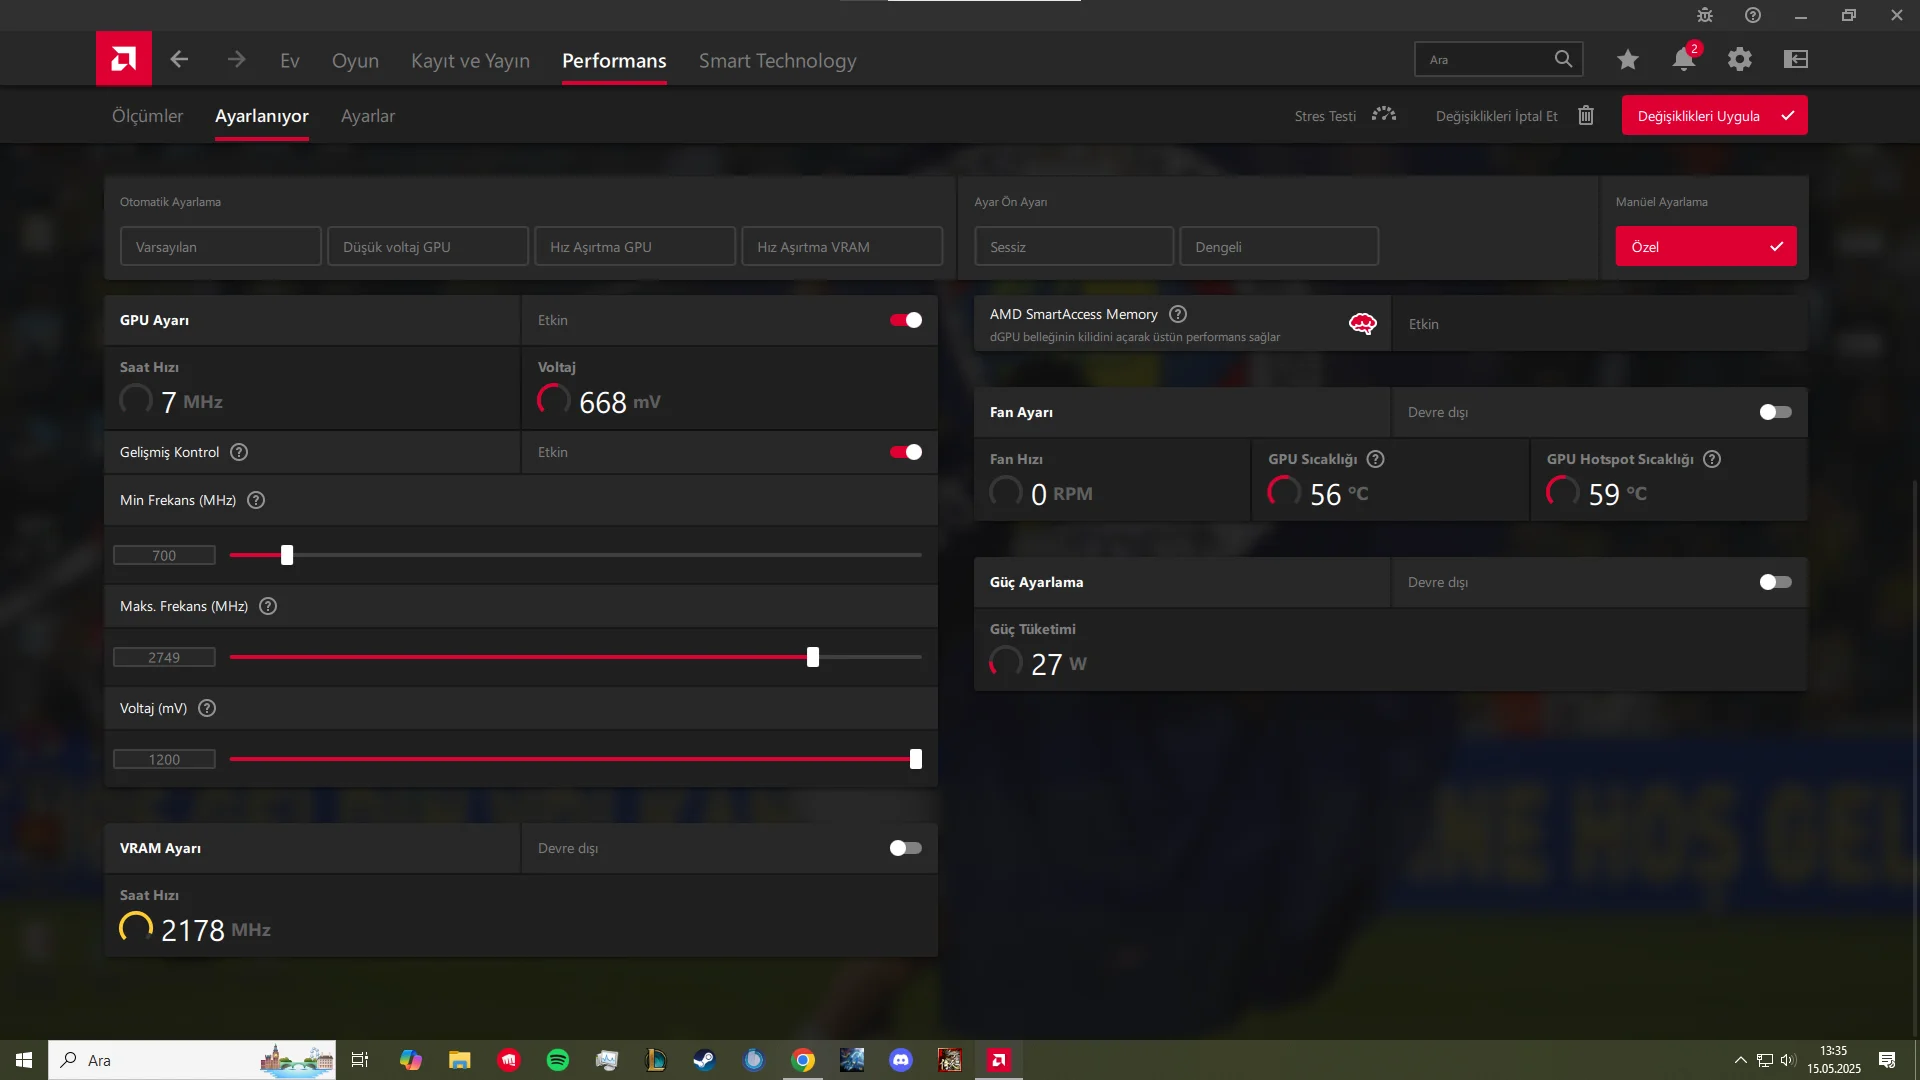The height and width of the screenshot is (1080, 1920).
Task: Turn off the Gelişmiş Kontrol toggle
Action: [906, 452]
